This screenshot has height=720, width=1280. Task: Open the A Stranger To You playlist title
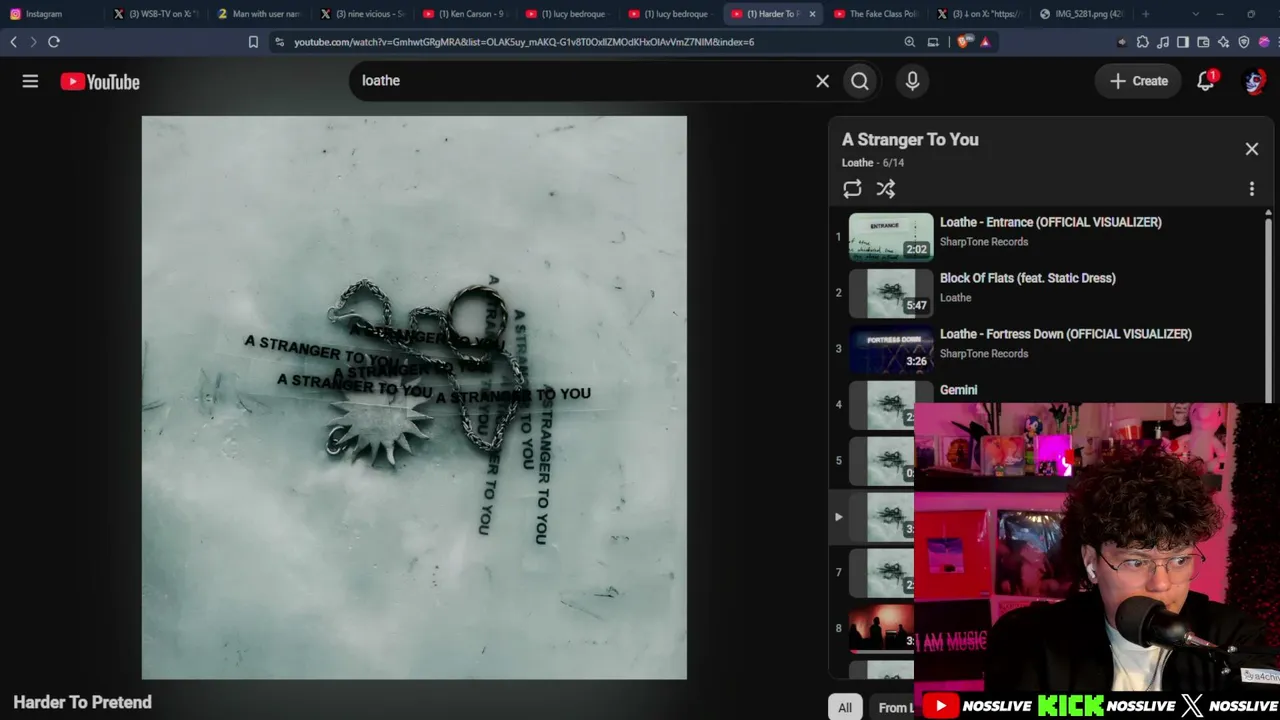click(910, 140)
